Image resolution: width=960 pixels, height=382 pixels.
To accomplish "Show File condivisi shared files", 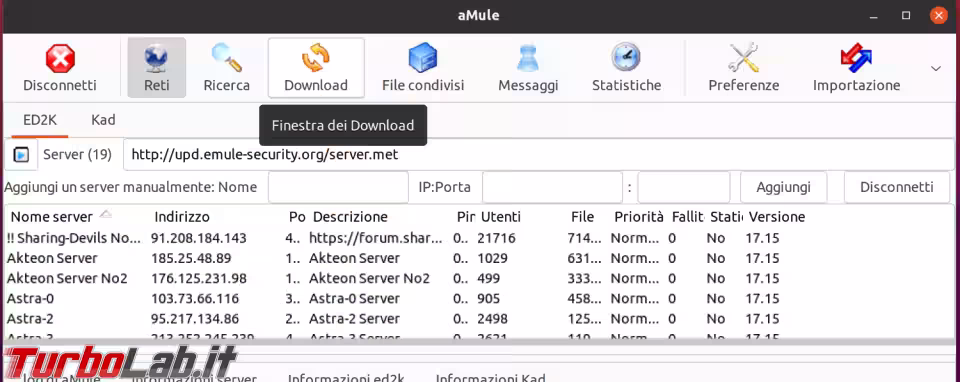I will tap(423, 68).
